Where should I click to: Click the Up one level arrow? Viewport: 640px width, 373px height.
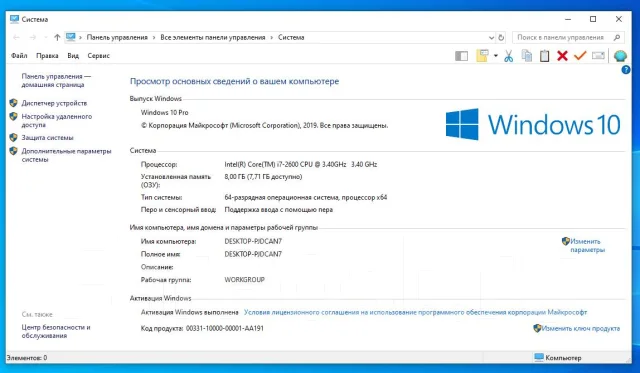pyautogui.click(x=57, y=38)
